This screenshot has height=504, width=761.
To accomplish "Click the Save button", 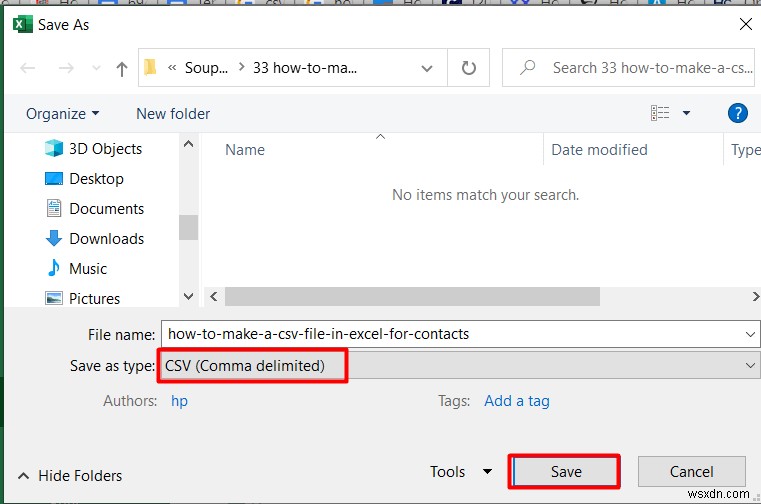I will [566, 471].
